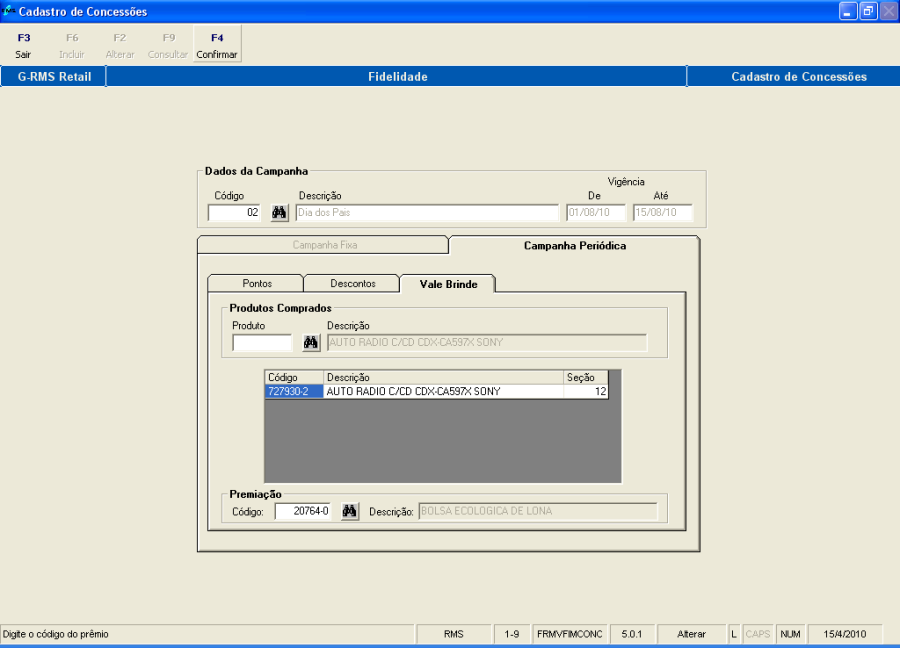Viewport: 900px width, 648px height.
Task: Open the Campanha Fixa tab
Action: coord(324,245)
